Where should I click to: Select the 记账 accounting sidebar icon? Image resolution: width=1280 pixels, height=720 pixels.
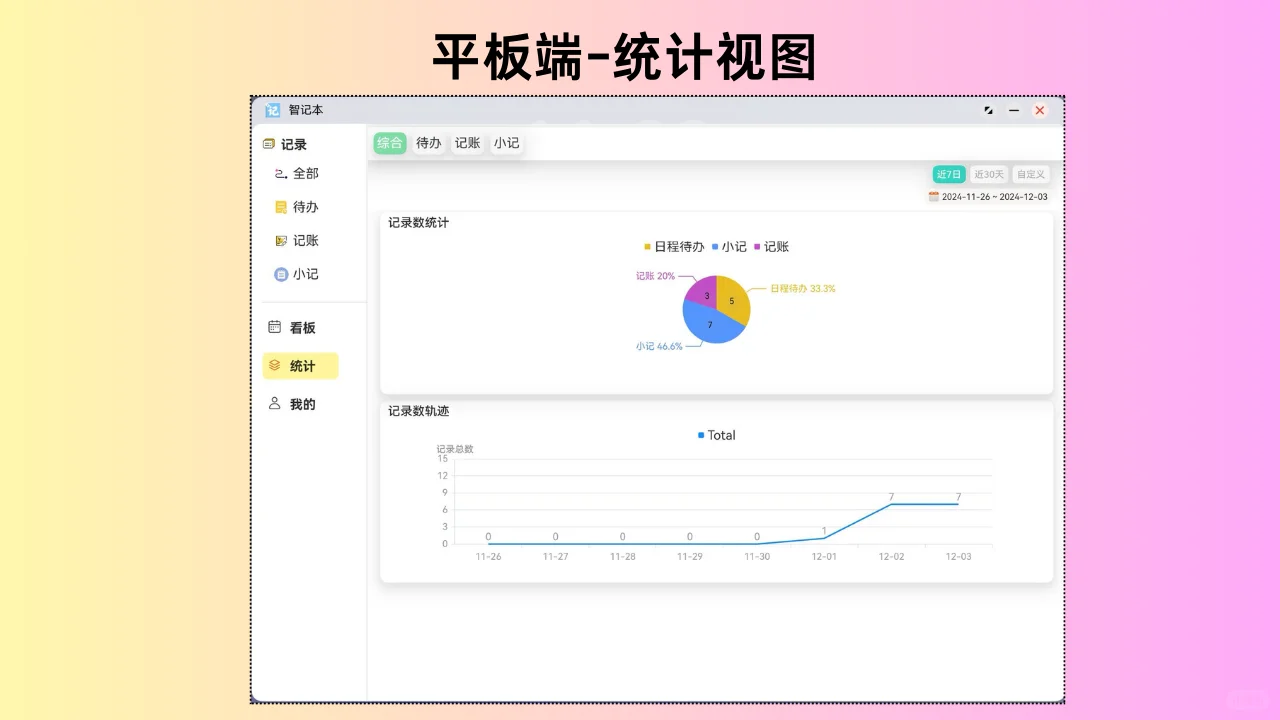[x=281, y=240]
